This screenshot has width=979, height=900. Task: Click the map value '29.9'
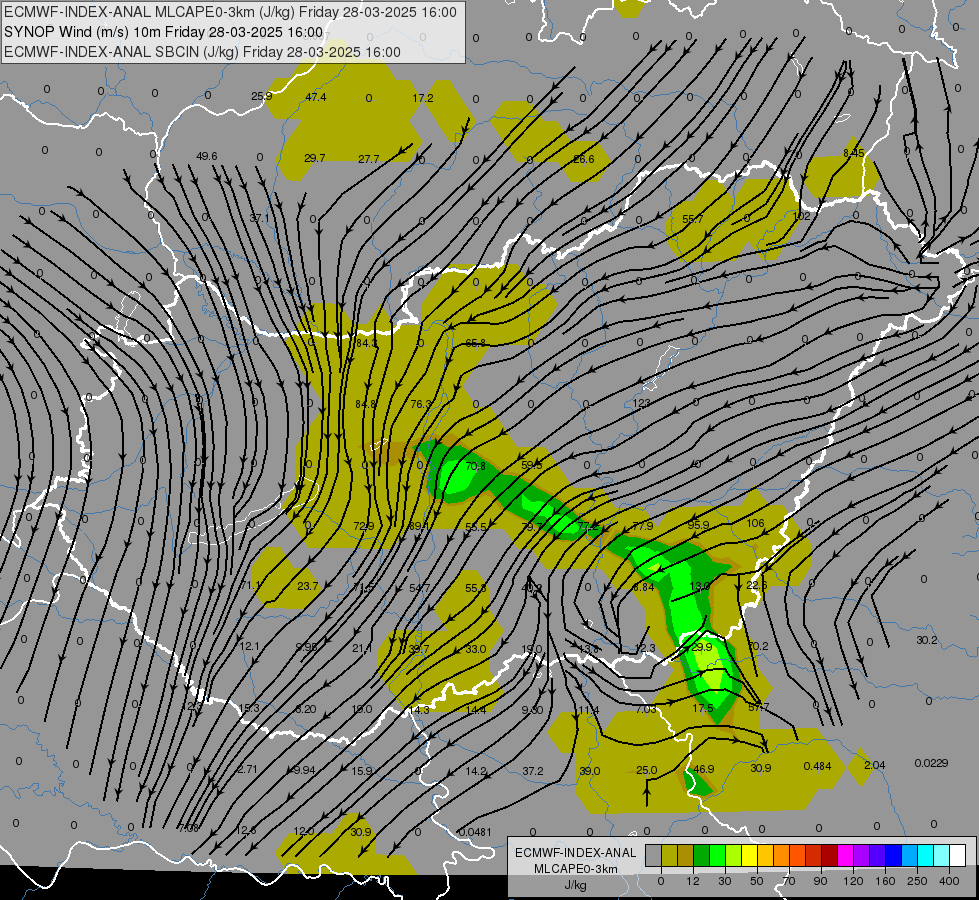tap(702, 647)
